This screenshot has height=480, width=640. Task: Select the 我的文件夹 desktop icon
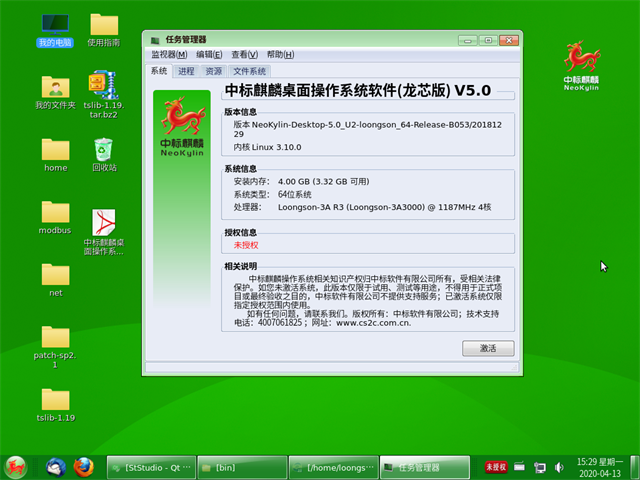click(x=55, y=88)
